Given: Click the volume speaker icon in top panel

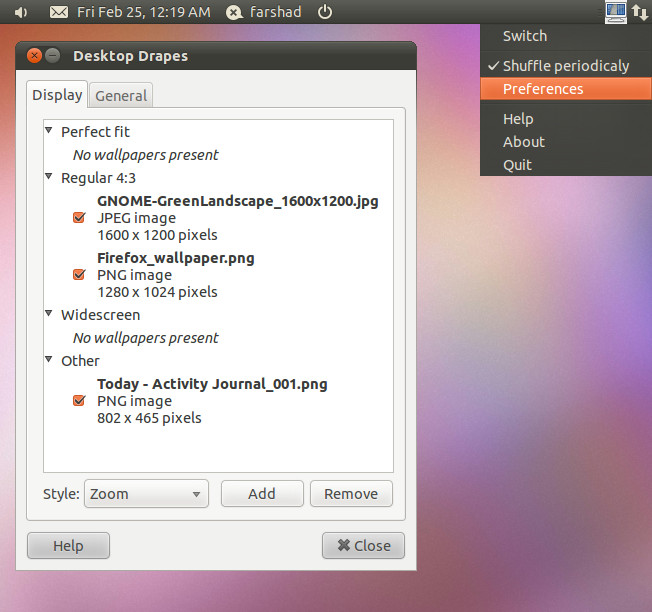Looking at the screenshot, I should click(21, 12).
